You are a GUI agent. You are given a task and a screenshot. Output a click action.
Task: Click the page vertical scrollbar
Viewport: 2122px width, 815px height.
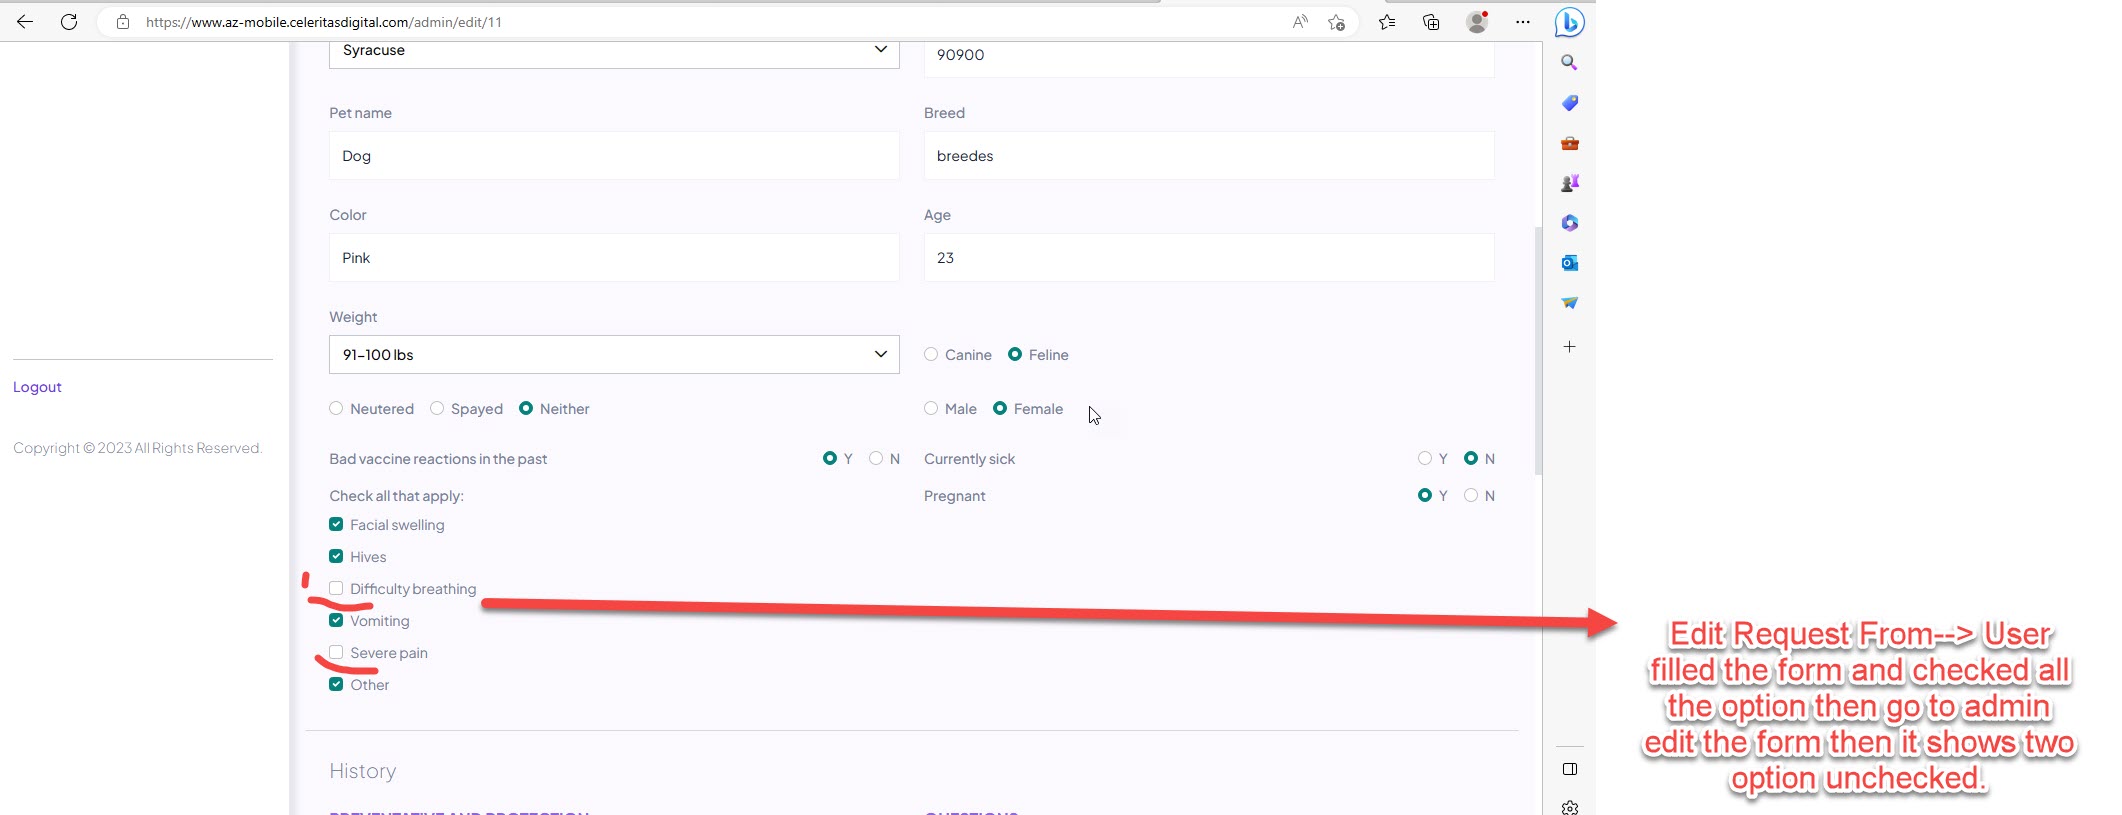coord(1538,350)
